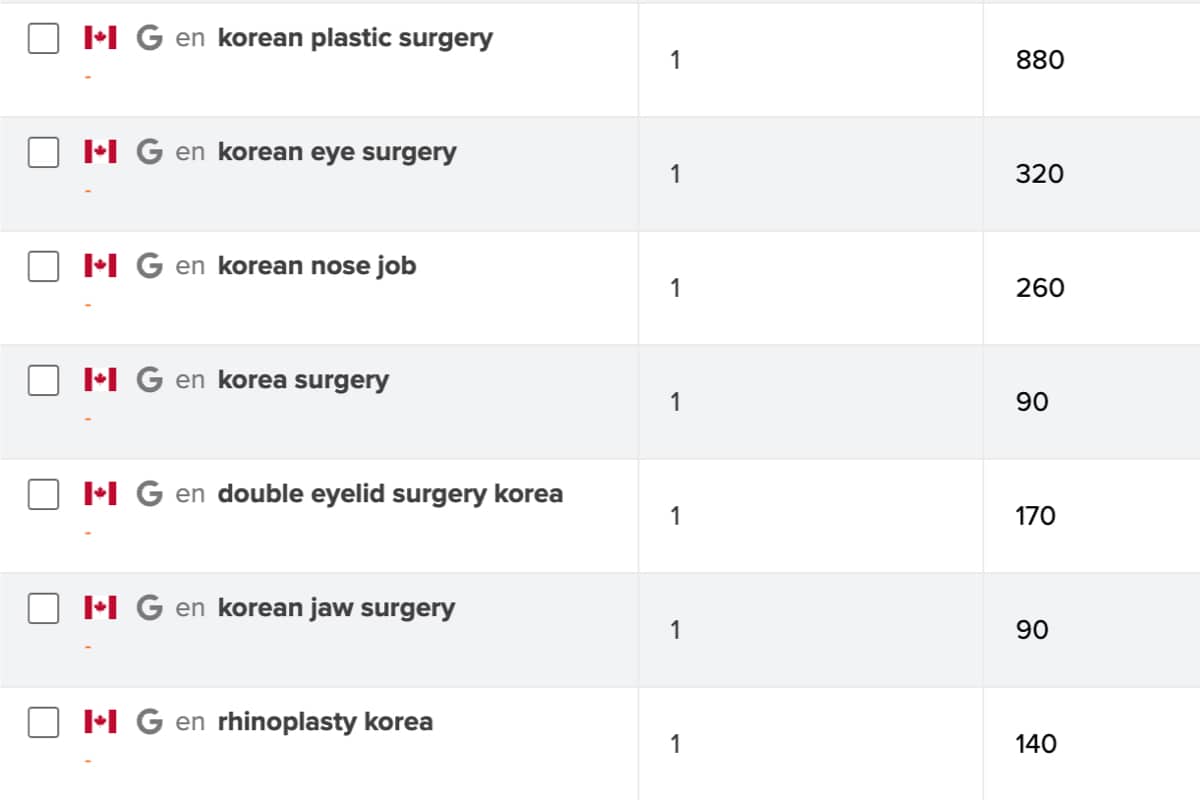Enable checkbox for double eyelid surgery korea
This screenshot has height=800, width=1200.
(43, 495)
